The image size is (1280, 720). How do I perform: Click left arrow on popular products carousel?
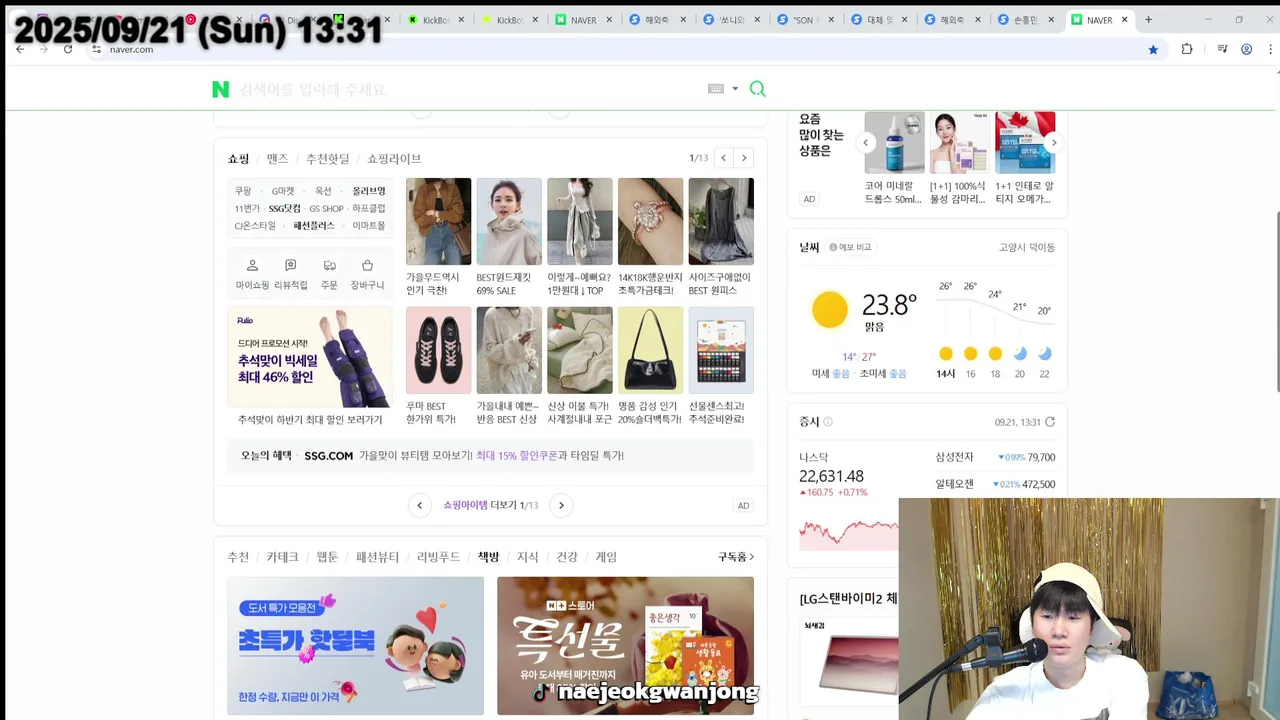point(866,142)
